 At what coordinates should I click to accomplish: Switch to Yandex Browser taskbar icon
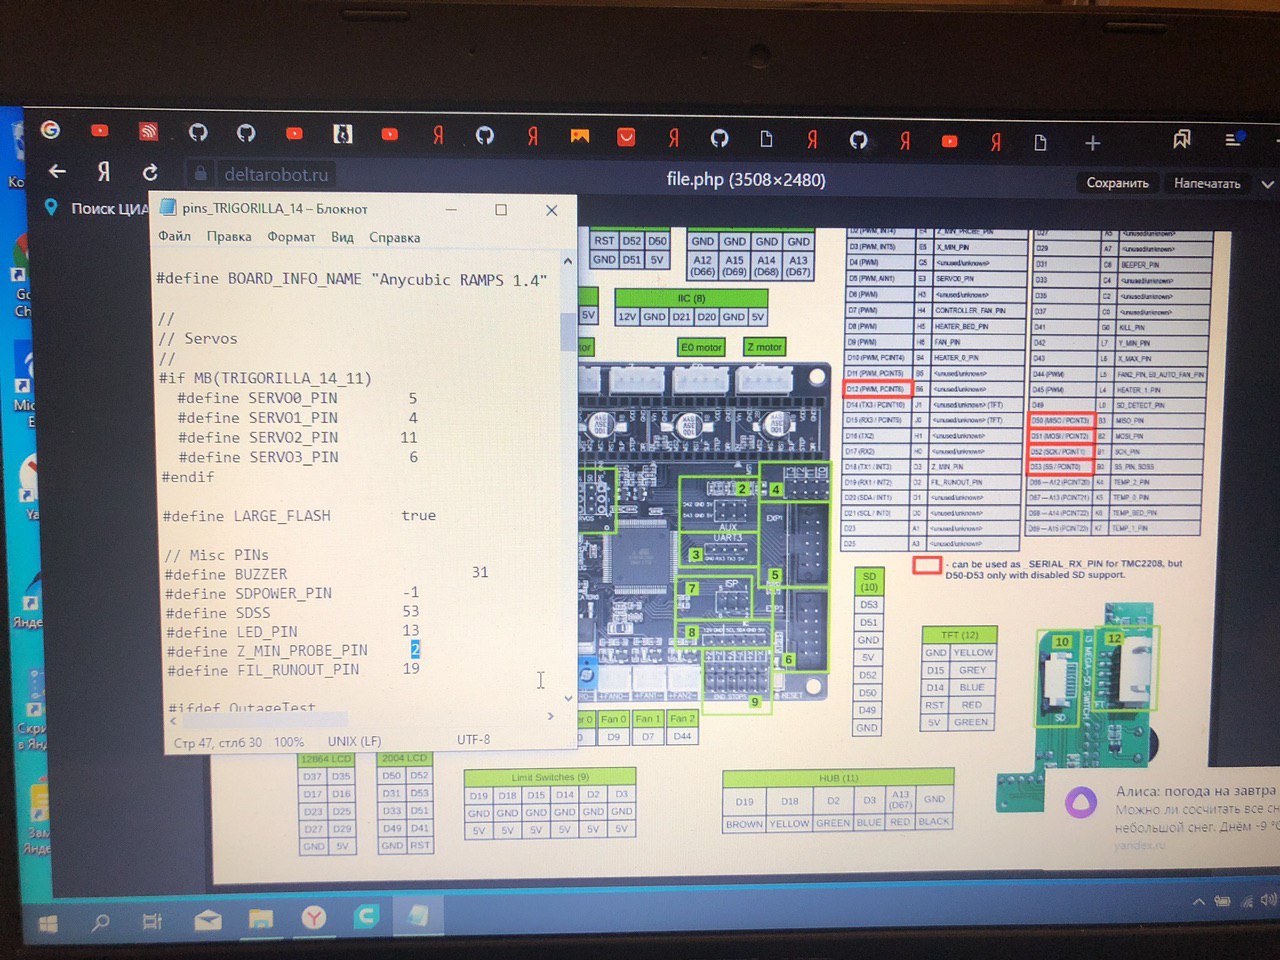point(314,917)
